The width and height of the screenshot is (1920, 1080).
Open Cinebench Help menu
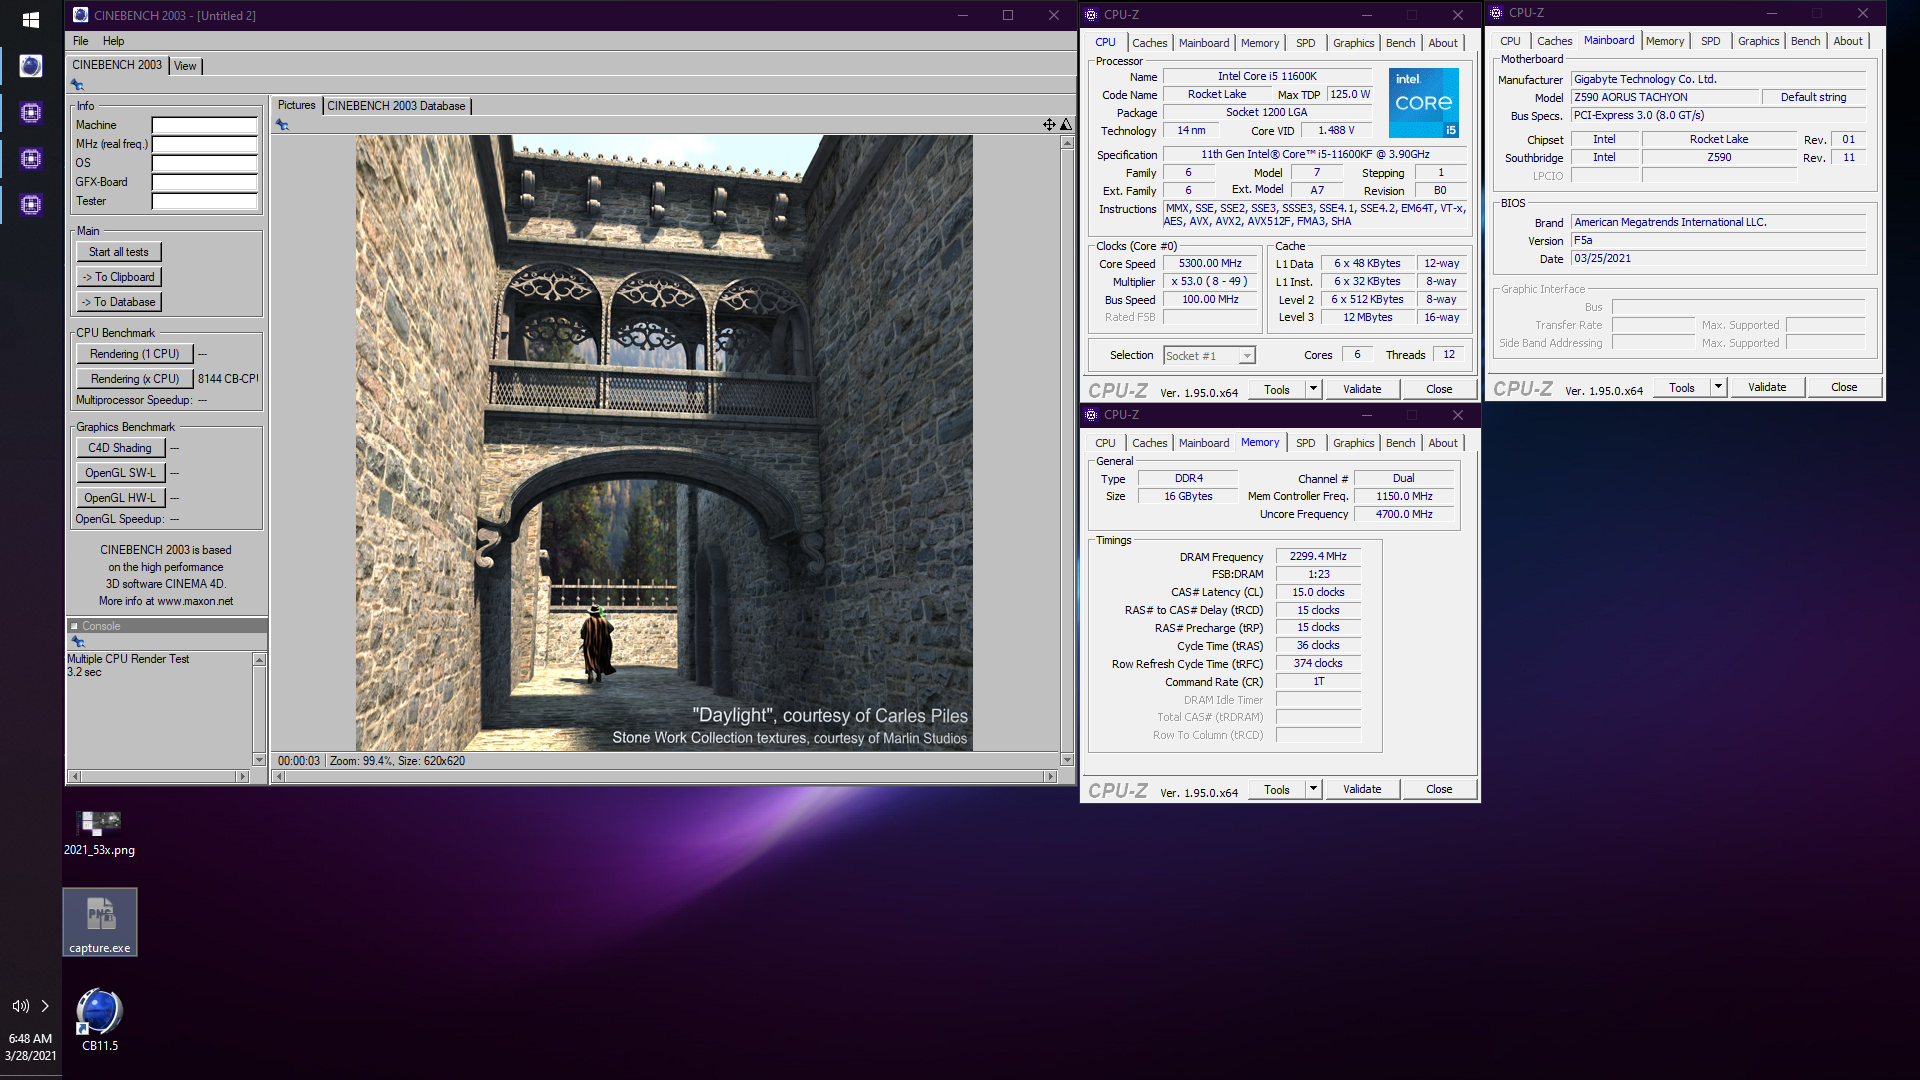tap(114, 41)
